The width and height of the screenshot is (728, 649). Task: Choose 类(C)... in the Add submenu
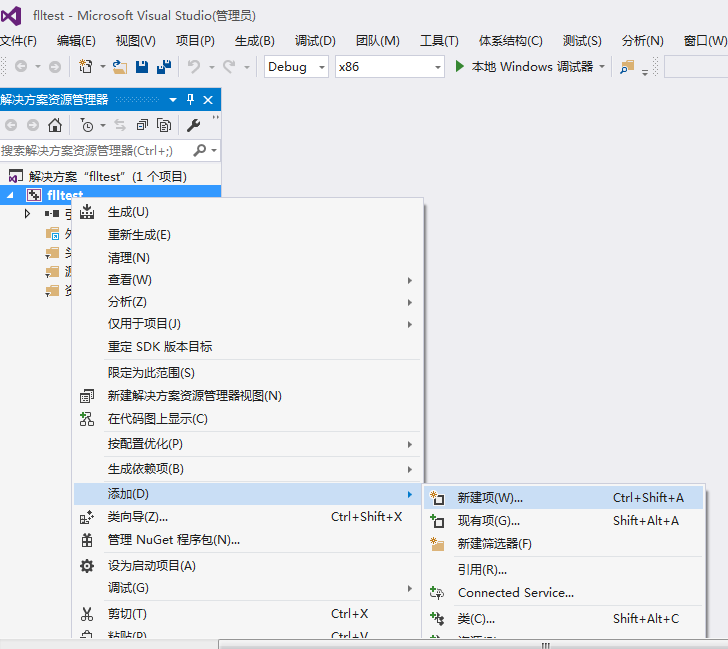[564, 619]
